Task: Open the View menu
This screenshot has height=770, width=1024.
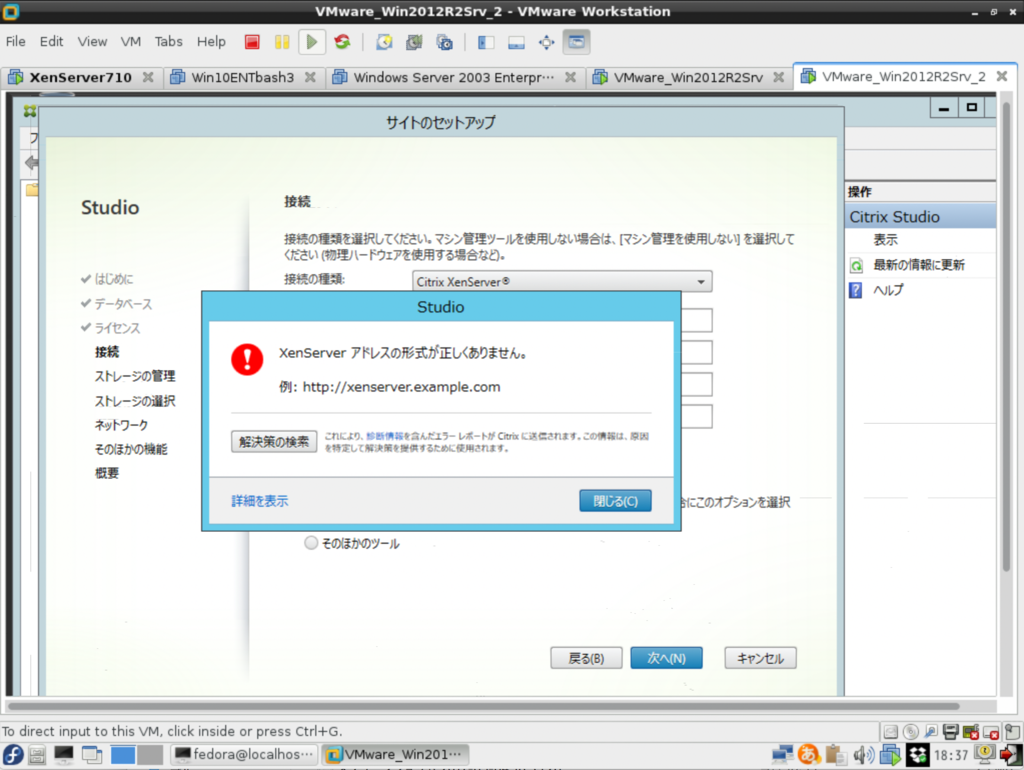Action: pos(92,42)
